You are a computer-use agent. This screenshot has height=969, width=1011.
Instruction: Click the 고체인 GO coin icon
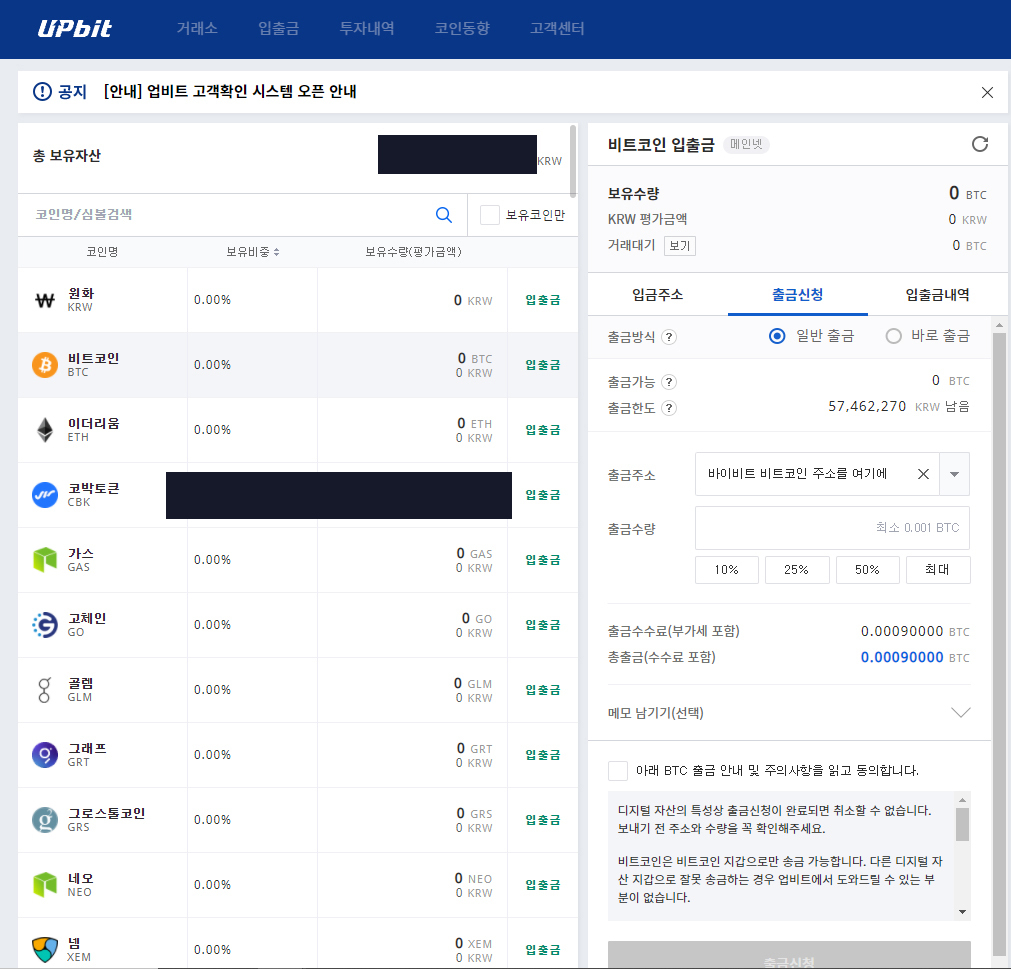[x=45, y=625]
